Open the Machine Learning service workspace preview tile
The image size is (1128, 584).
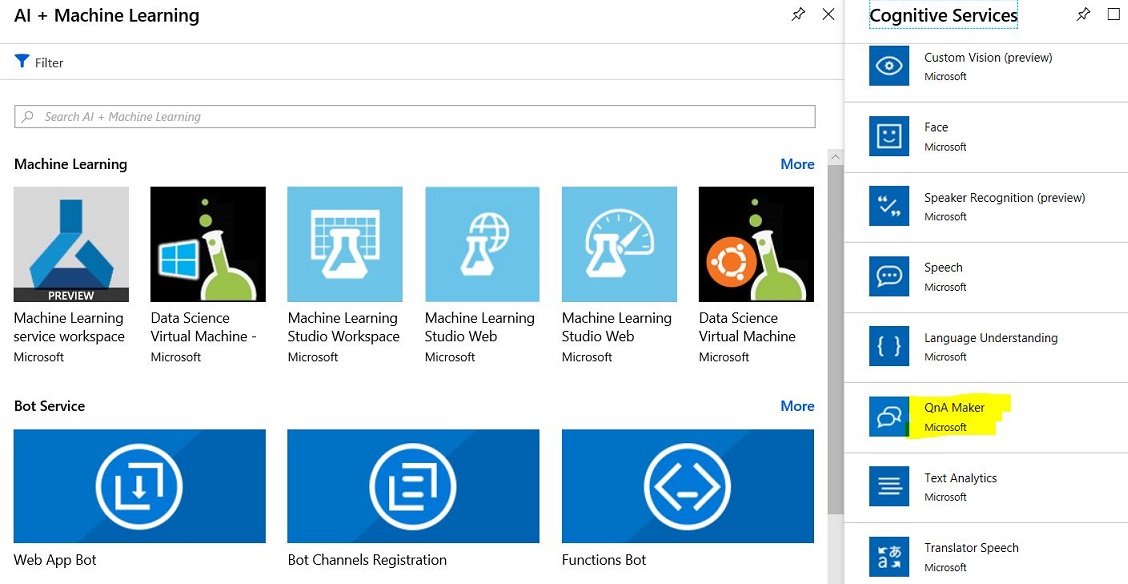(71, 245)
